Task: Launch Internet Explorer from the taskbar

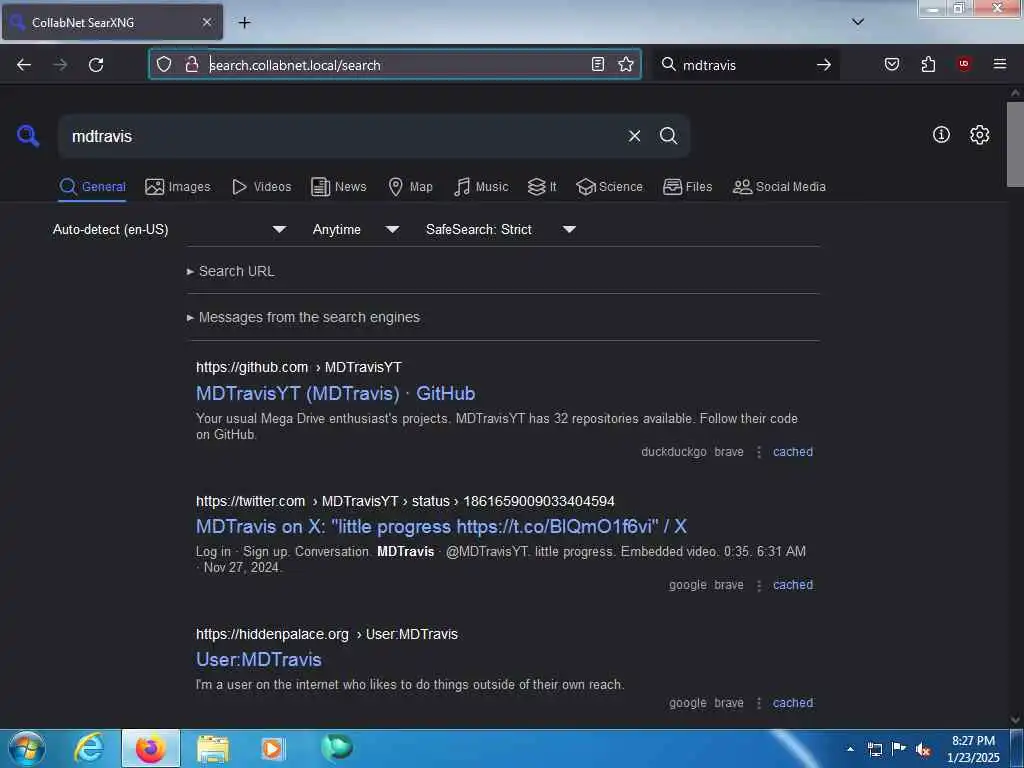Action: tap(89, 748)
